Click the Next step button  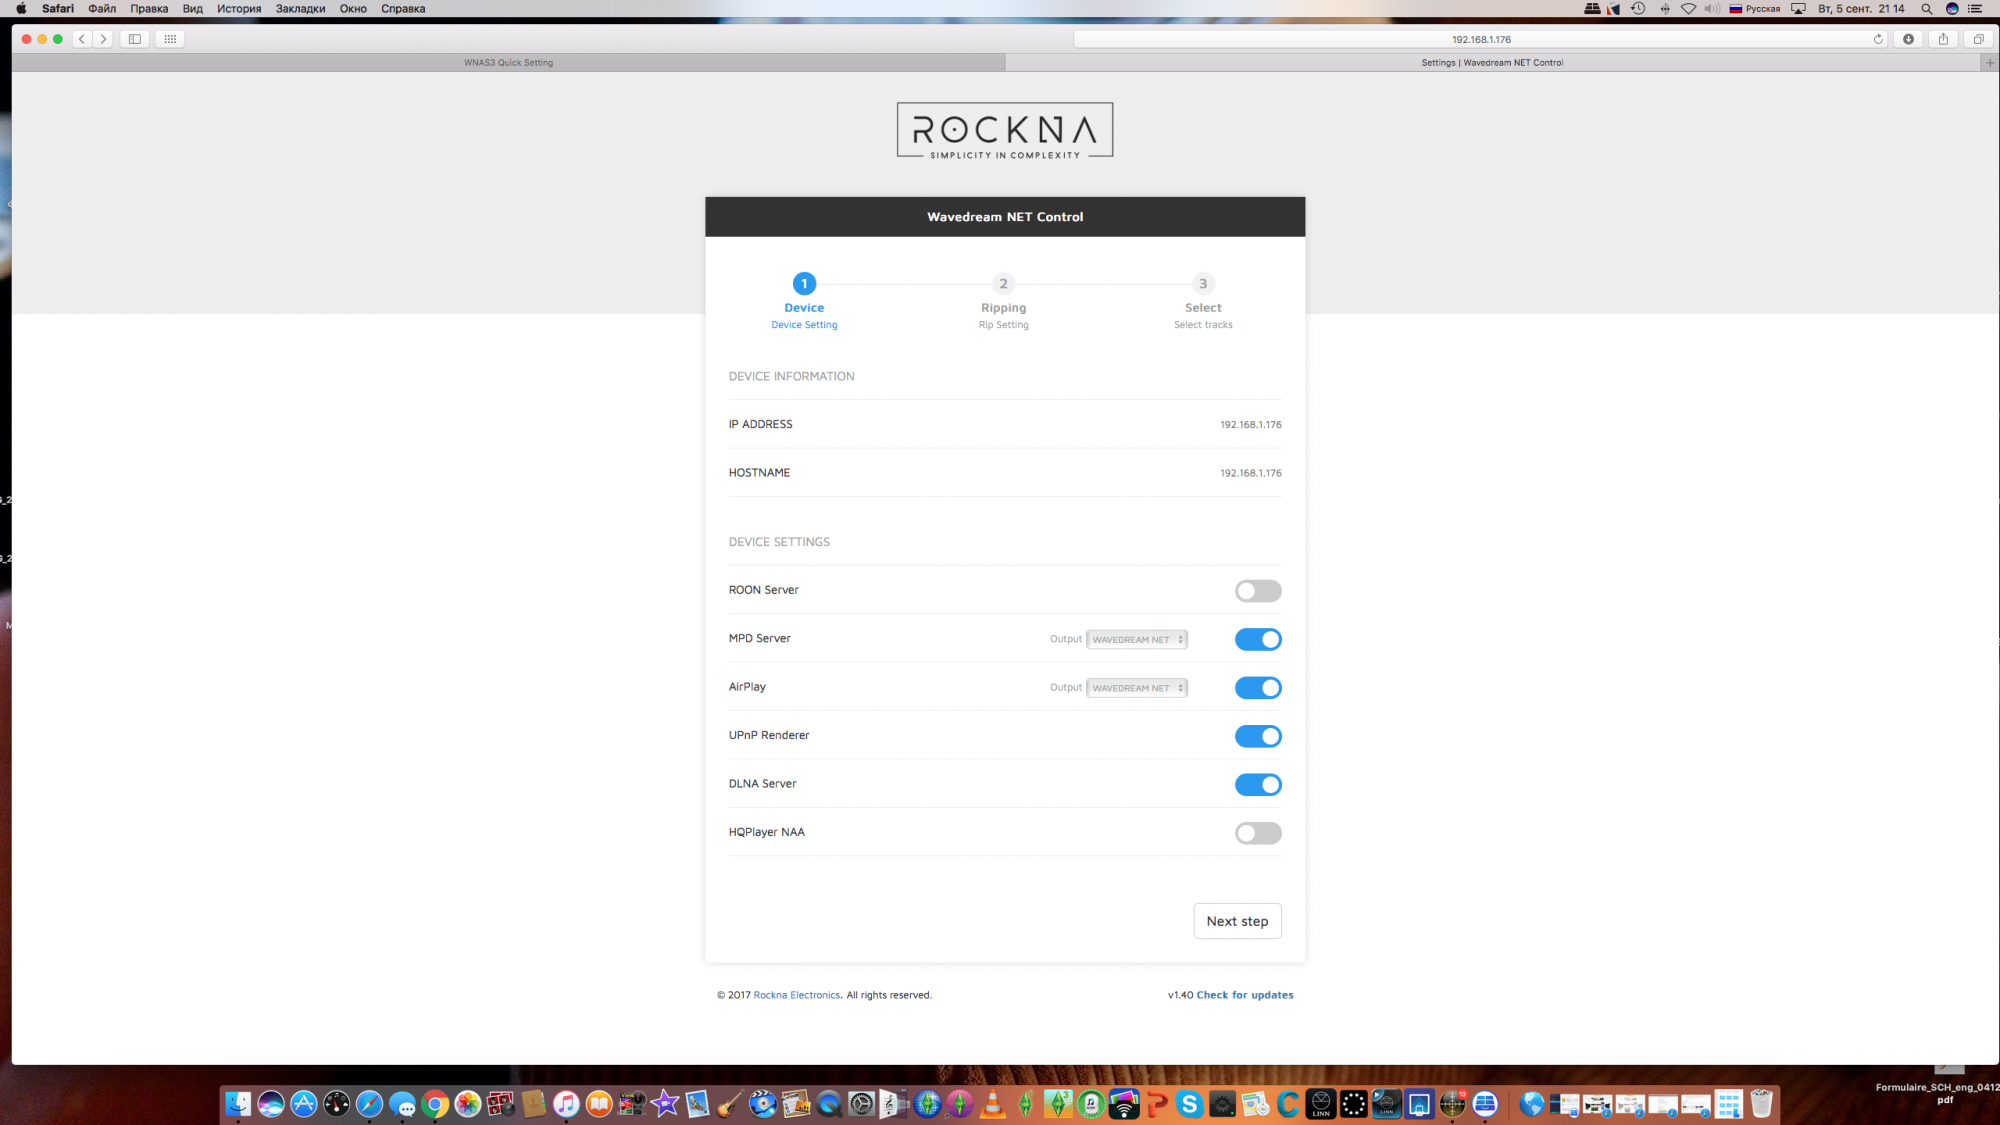[x=1237, y=921]
